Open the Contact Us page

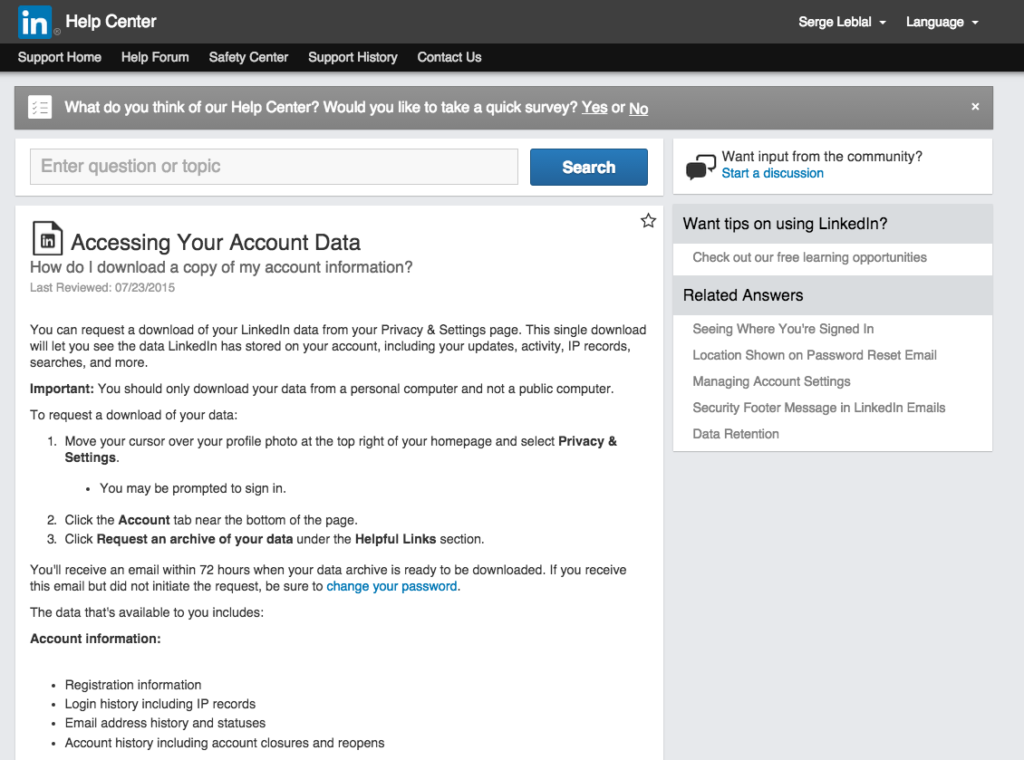pos(449,57)
